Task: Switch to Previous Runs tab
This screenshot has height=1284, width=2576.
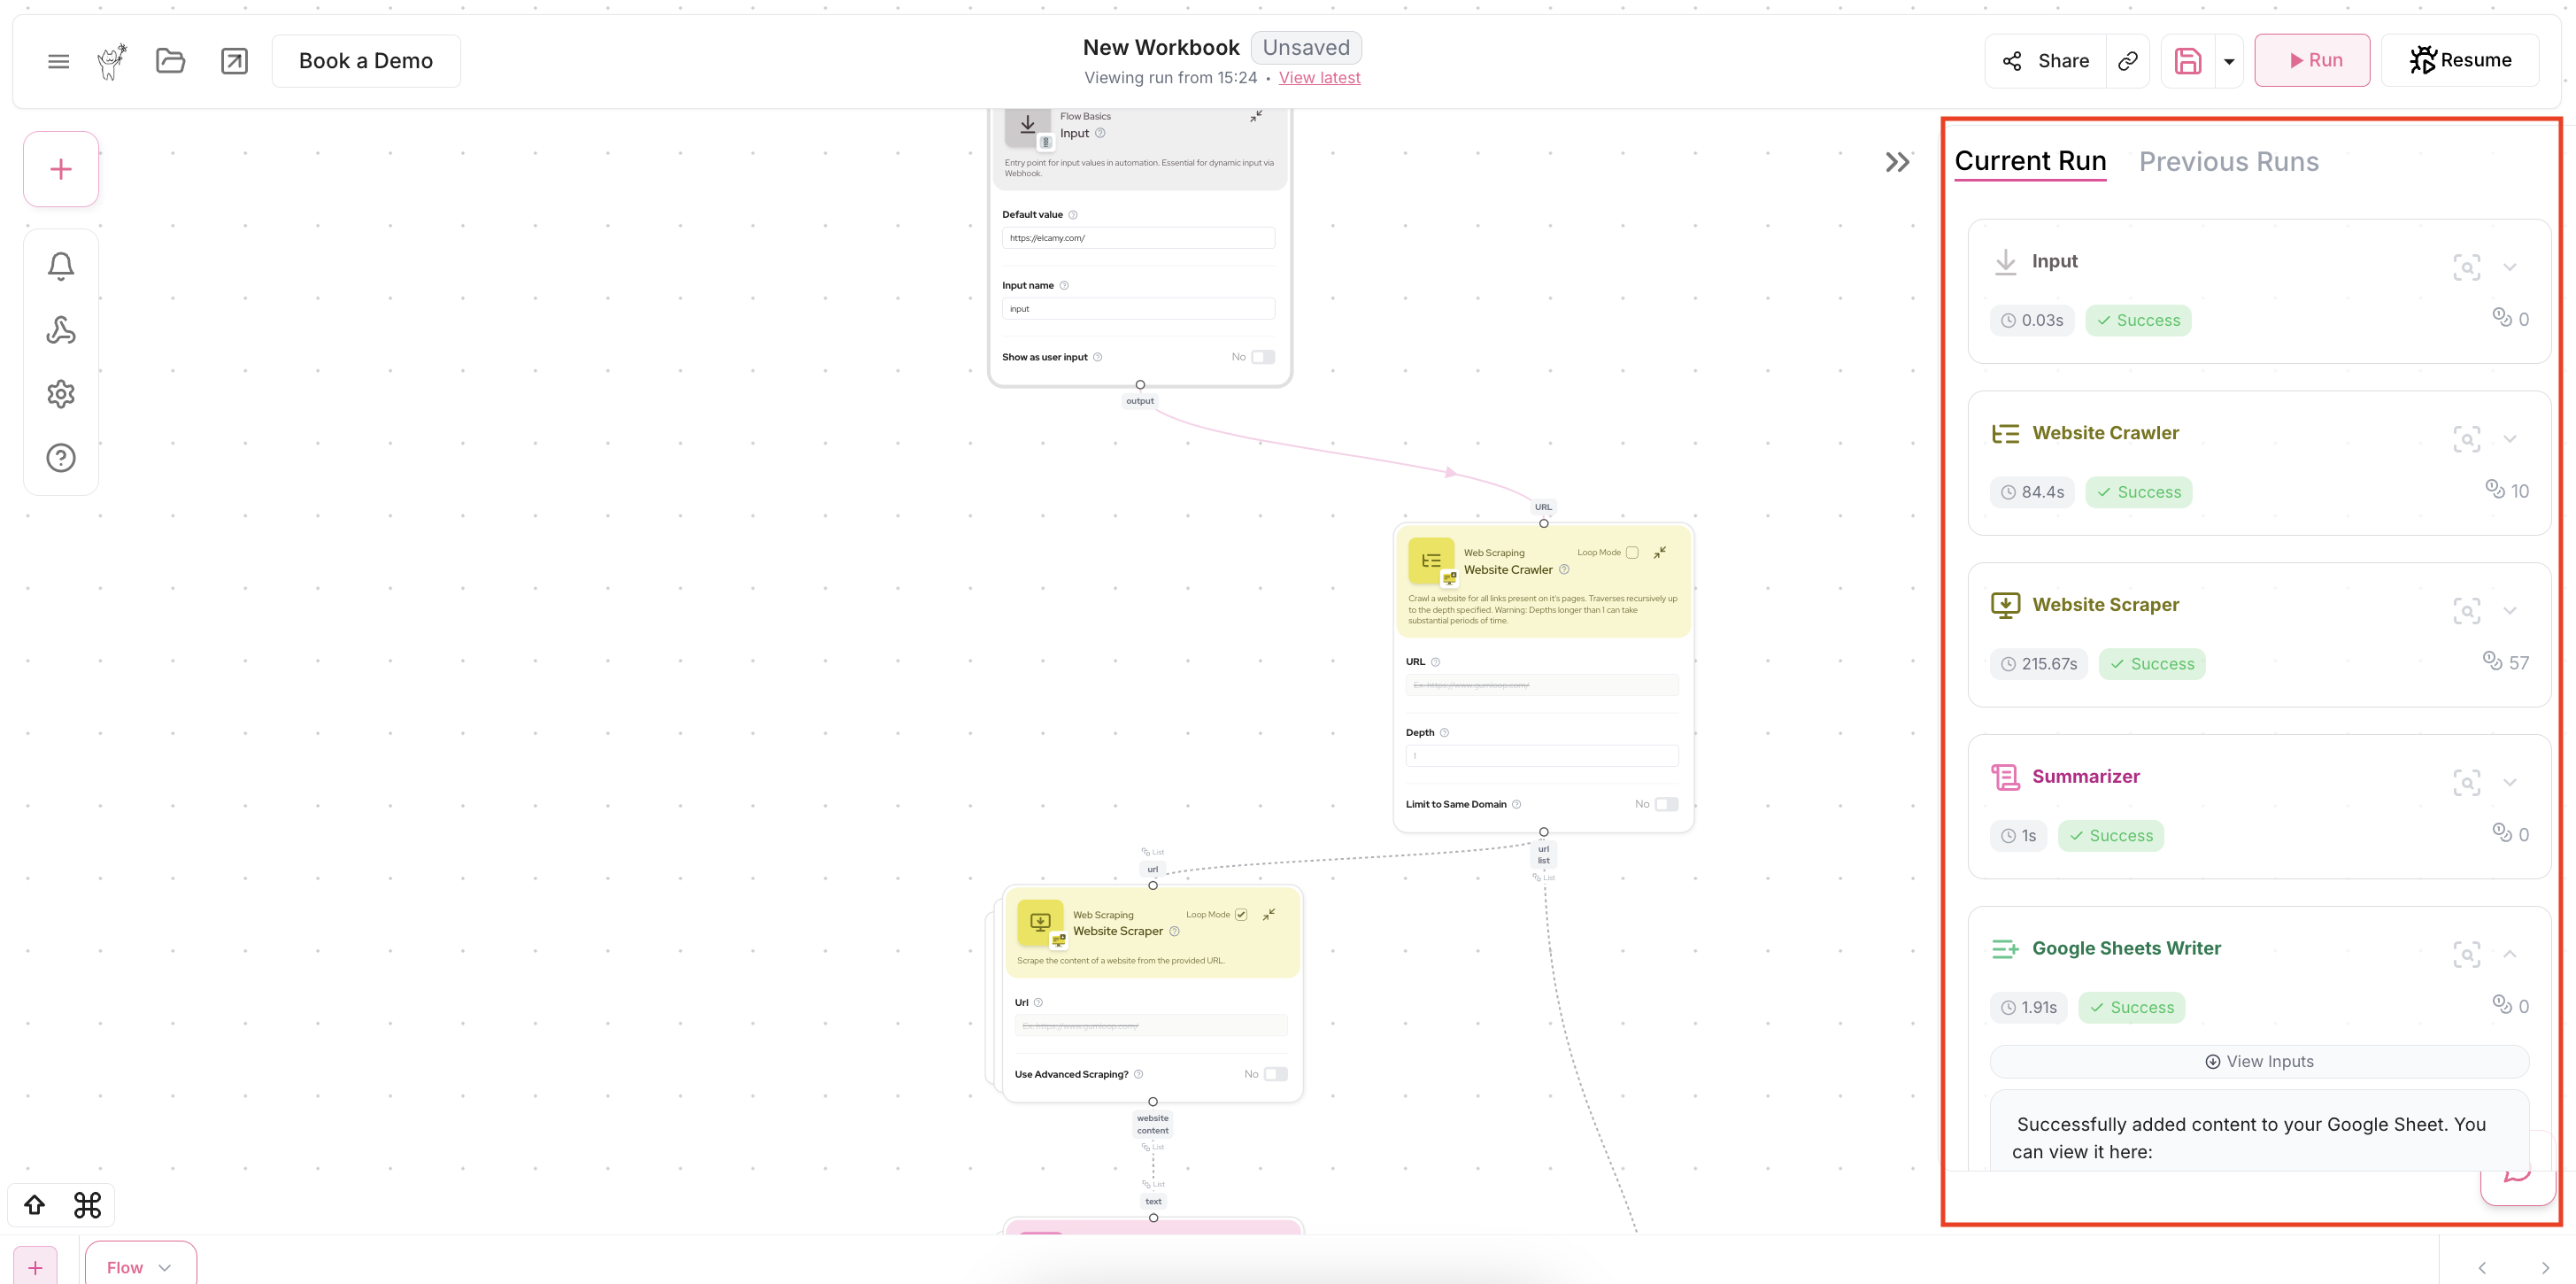Action: click(x=2228, y=162)
